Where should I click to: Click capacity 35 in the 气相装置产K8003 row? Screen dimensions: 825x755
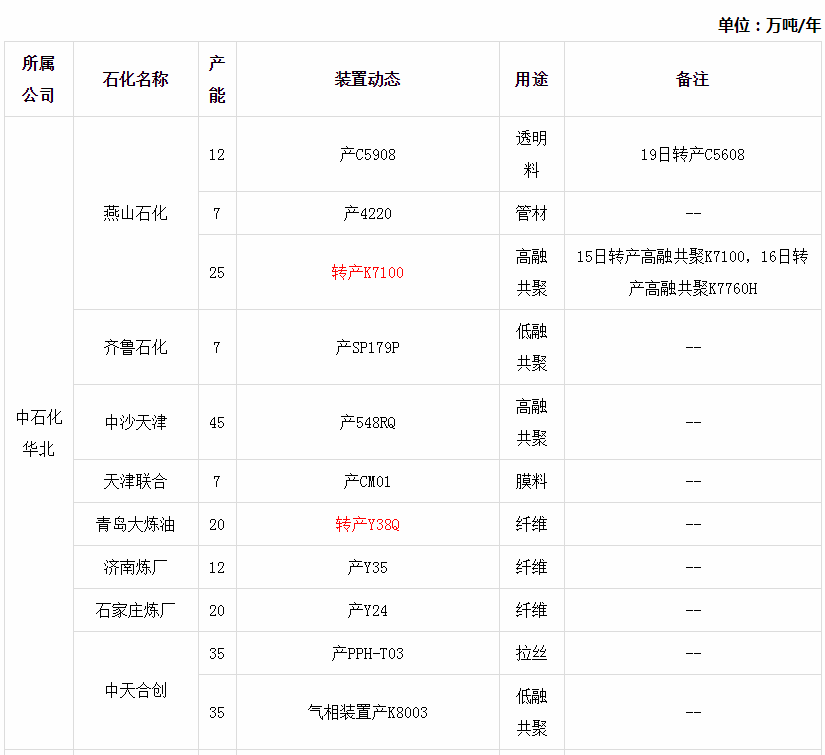coord(217,712)
